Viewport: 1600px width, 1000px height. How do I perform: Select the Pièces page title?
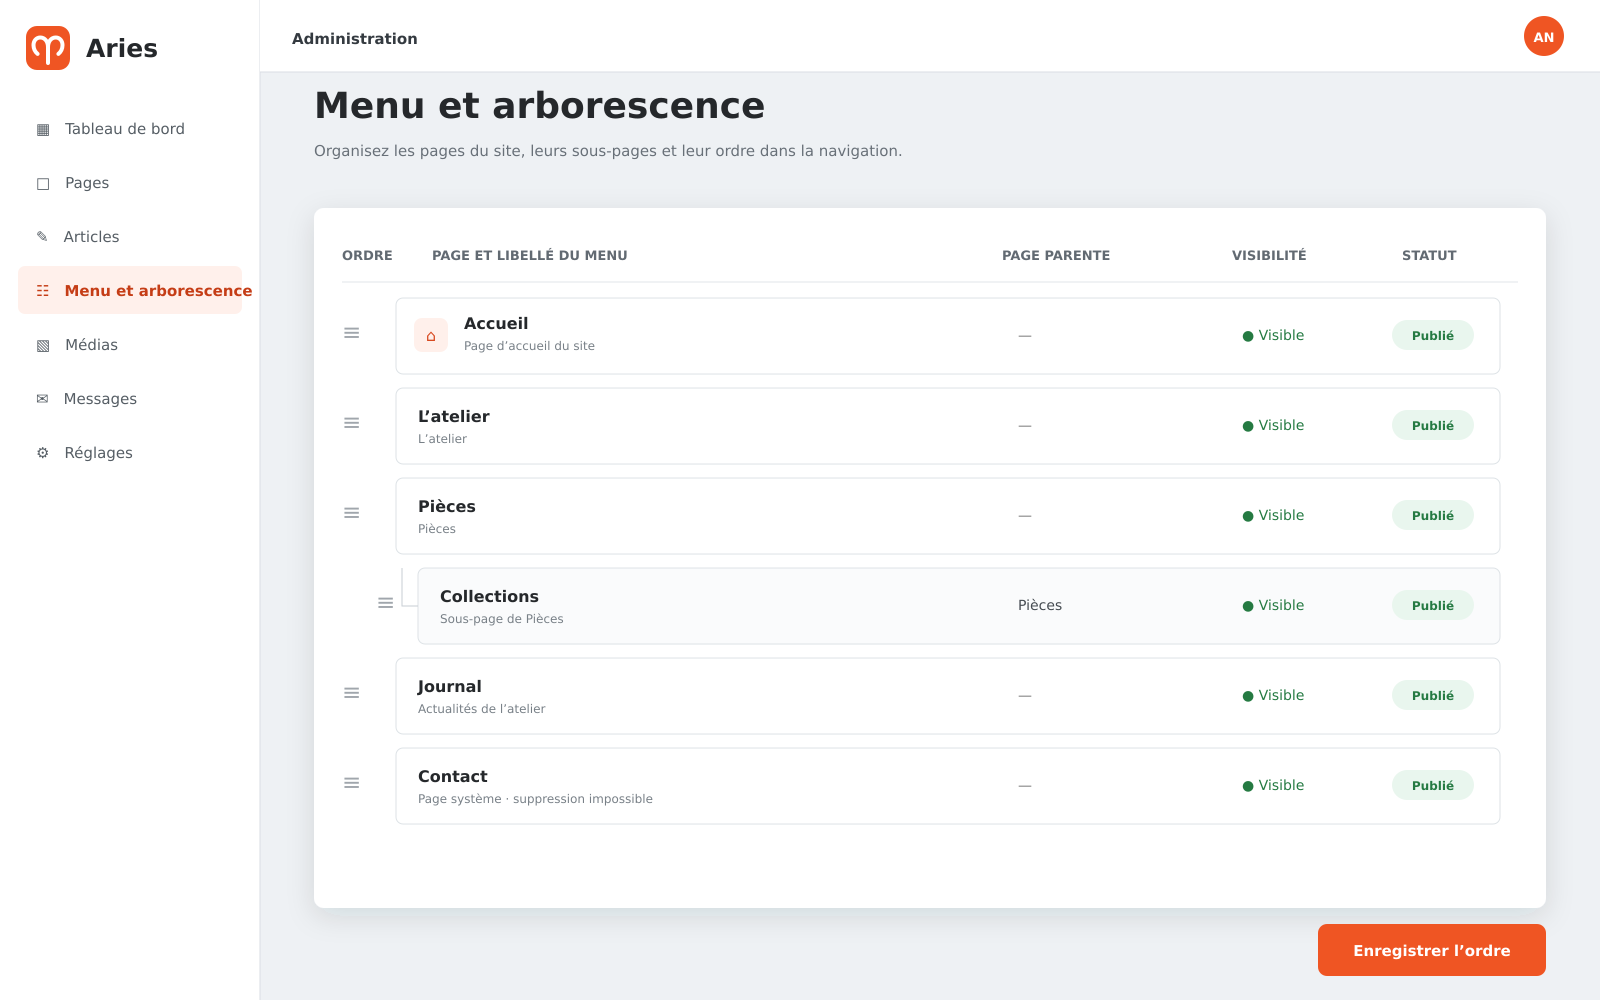click(x=447, y=507)
